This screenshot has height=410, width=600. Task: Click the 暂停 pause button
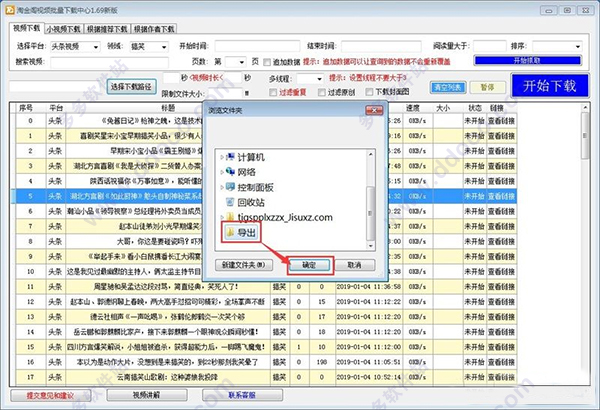(x=487, y=87)
